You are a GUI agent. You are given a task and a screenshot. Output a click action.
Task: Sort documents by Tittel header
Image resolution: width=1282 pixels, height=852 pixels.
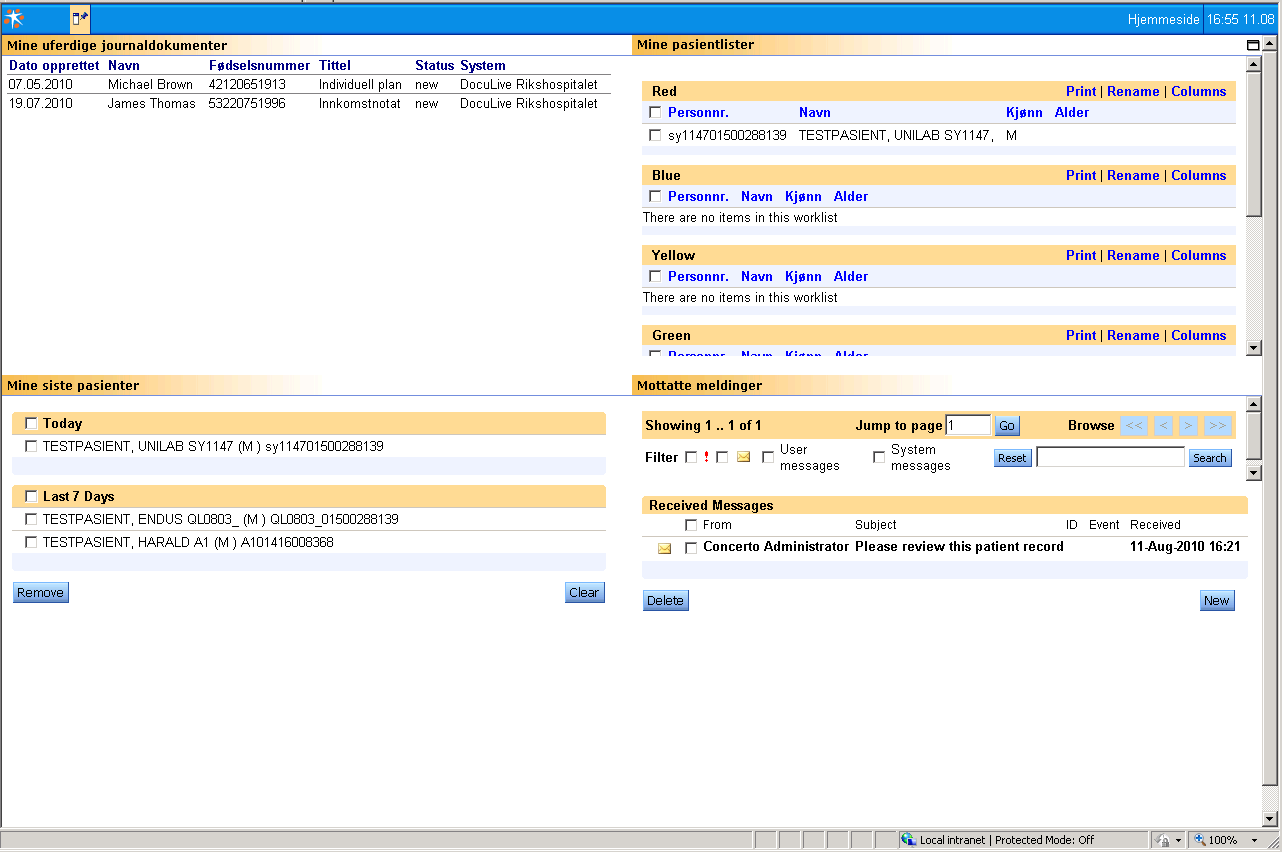tap(335, 65)
